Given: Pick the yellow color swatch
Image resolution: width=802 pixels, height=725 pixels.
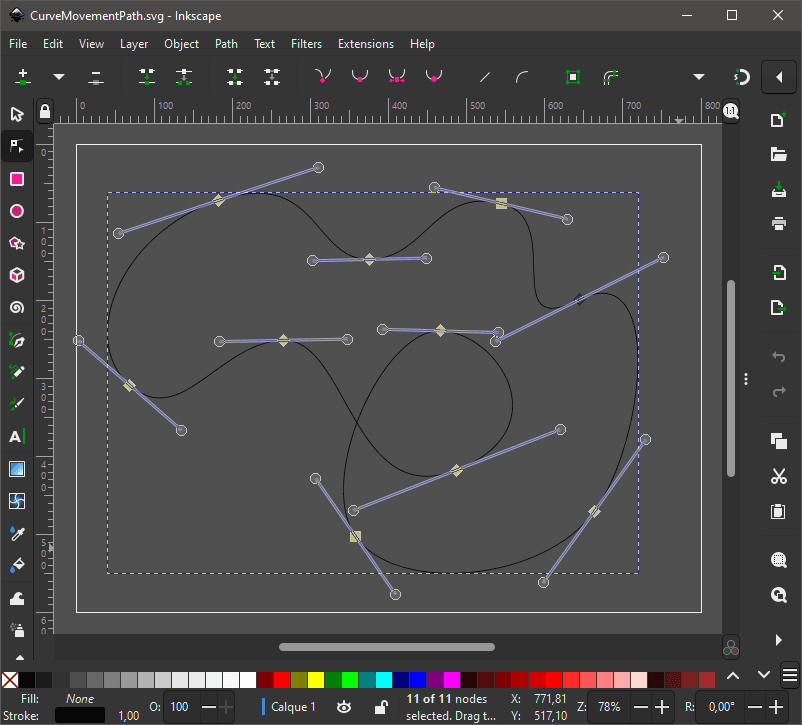Looking at the screenshot, I should [x=316, y=680].
